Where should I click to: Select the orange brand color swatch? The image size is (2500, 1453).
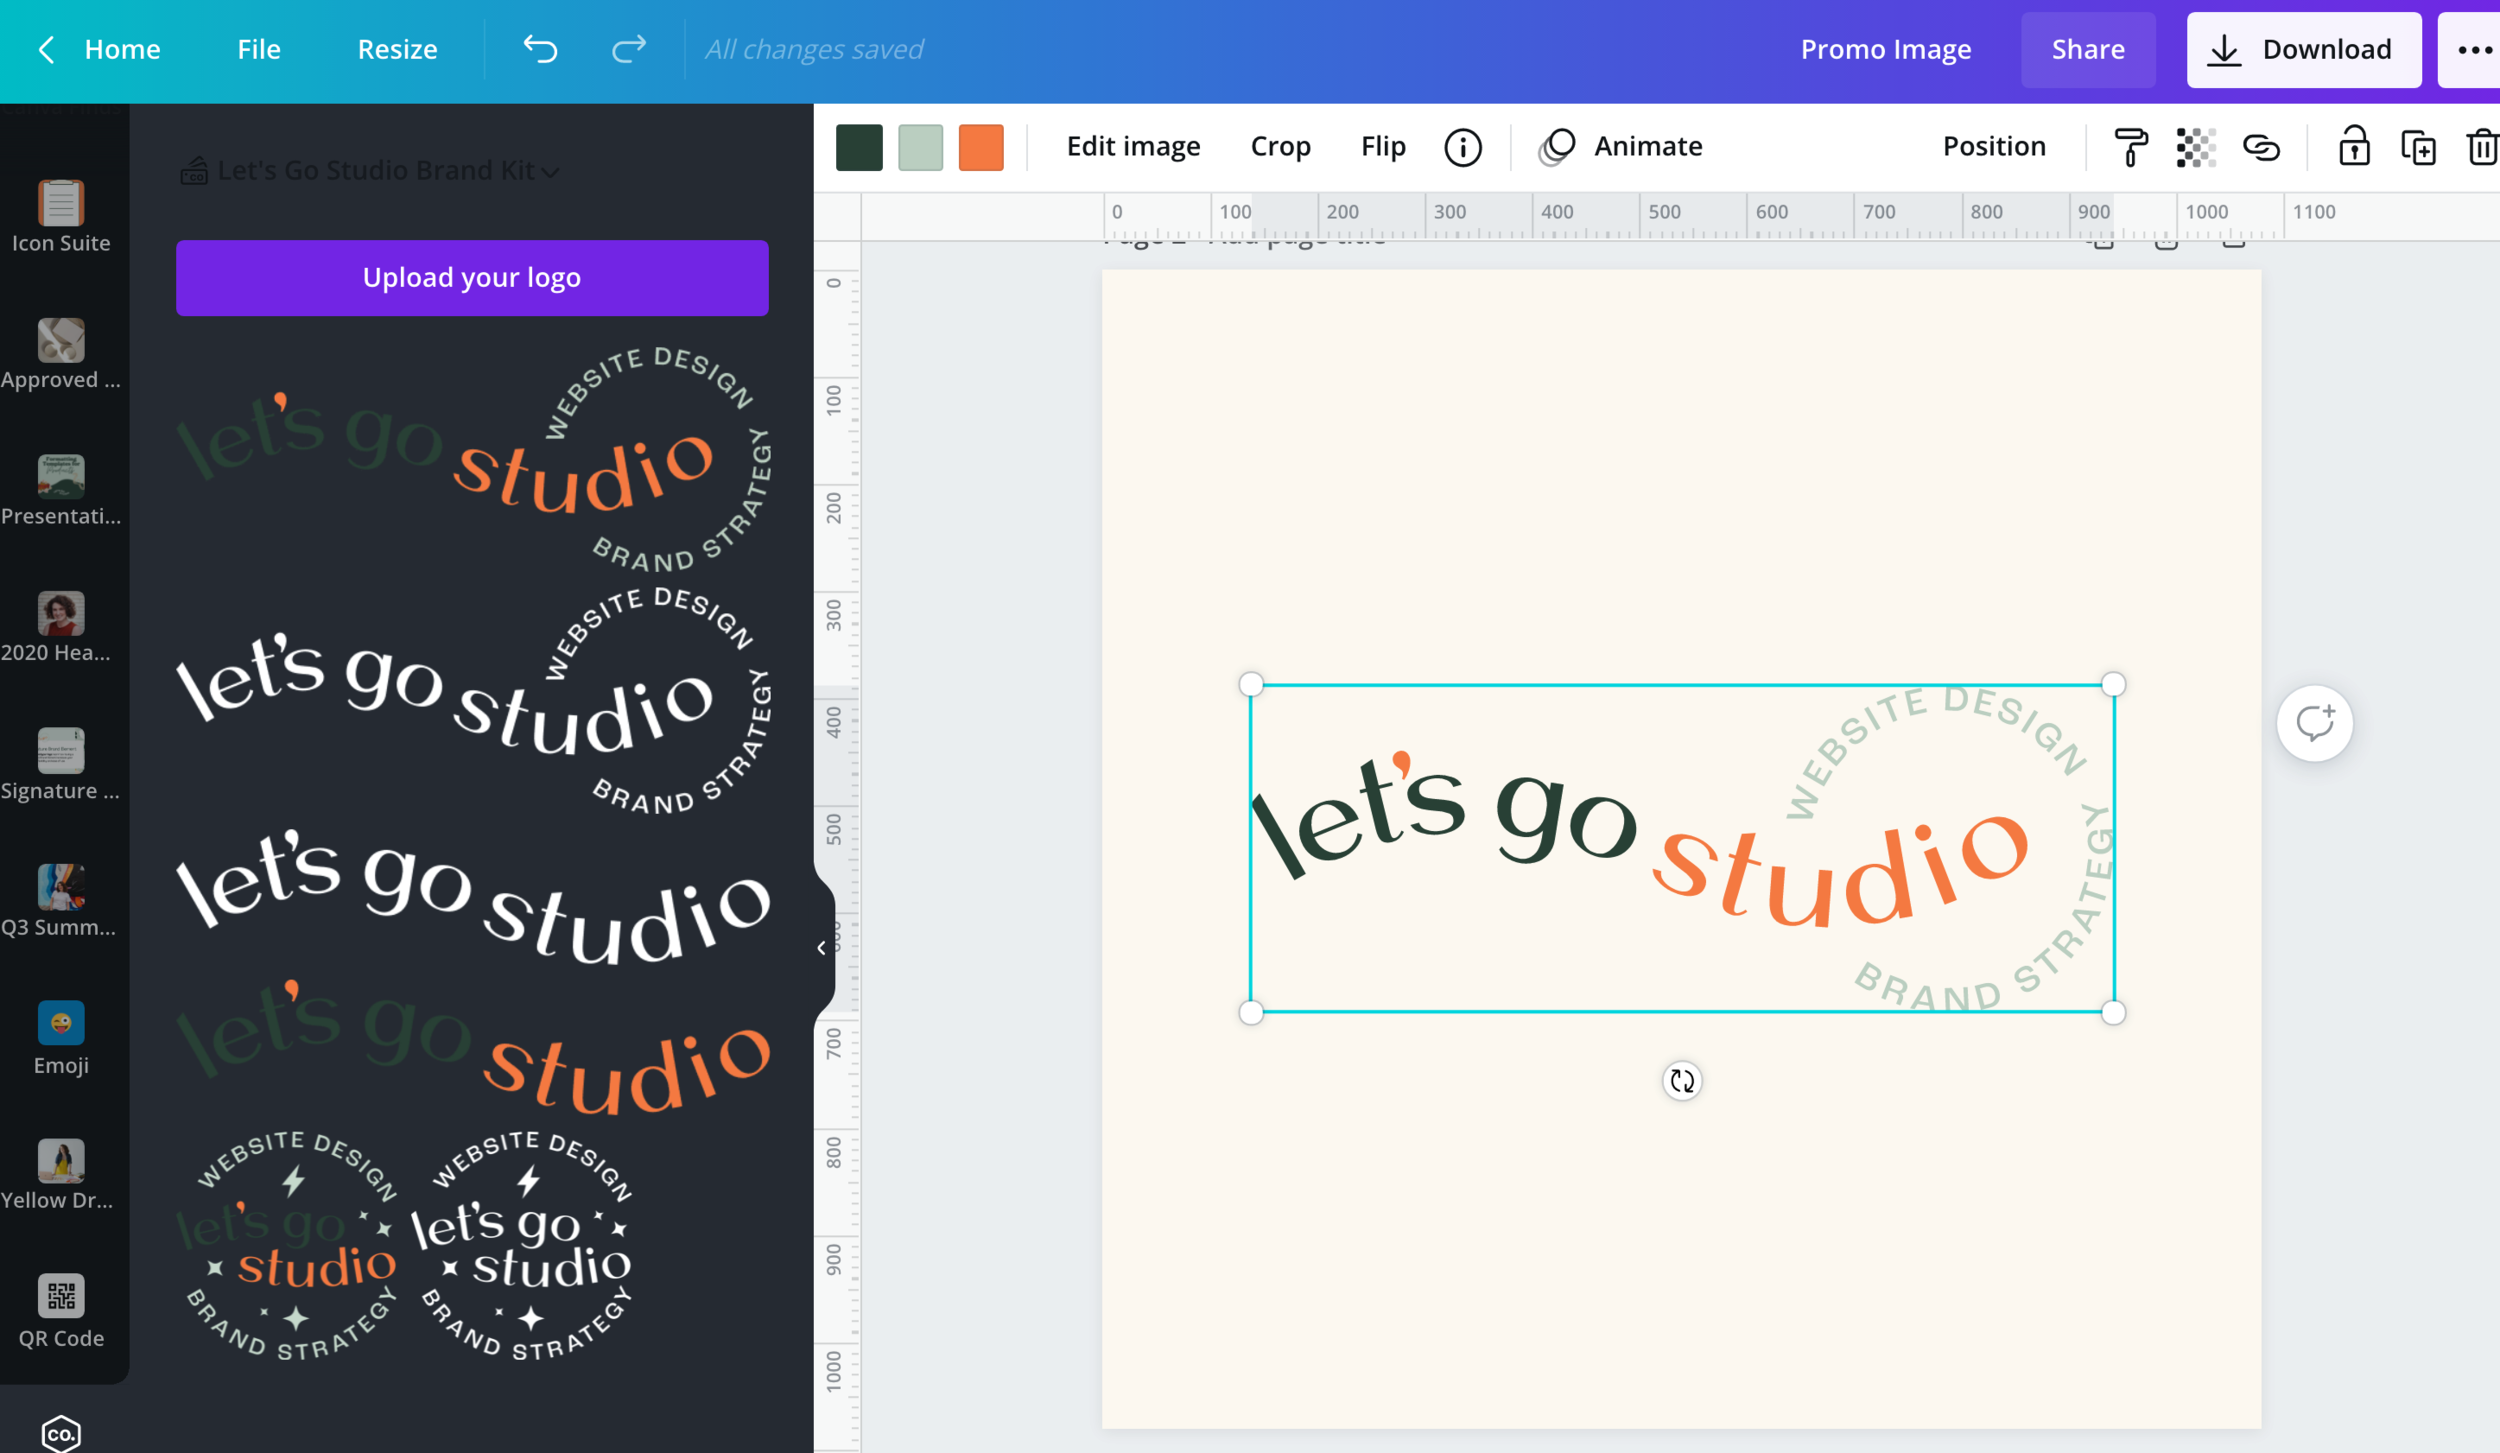point(980,147)
